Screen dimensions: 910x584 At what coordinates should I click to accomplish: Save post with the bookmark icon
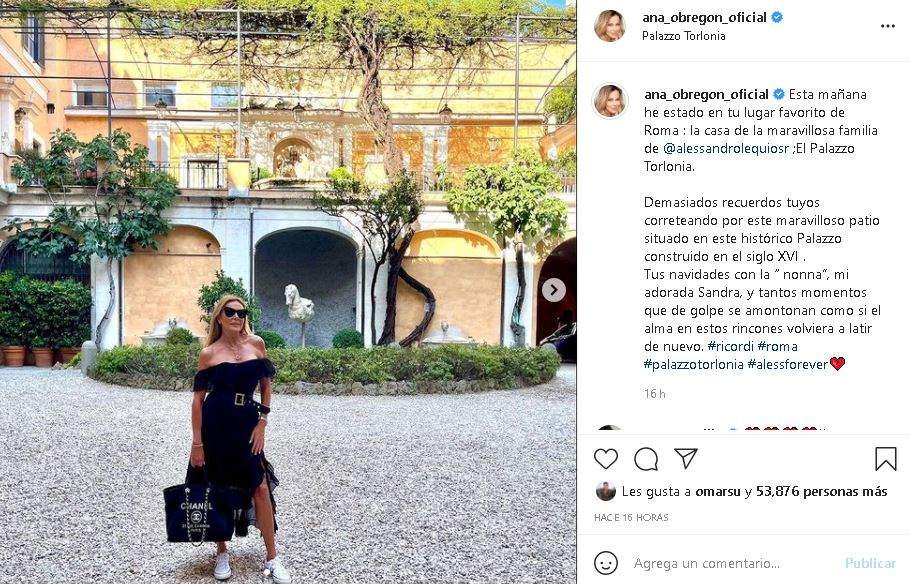886,459
